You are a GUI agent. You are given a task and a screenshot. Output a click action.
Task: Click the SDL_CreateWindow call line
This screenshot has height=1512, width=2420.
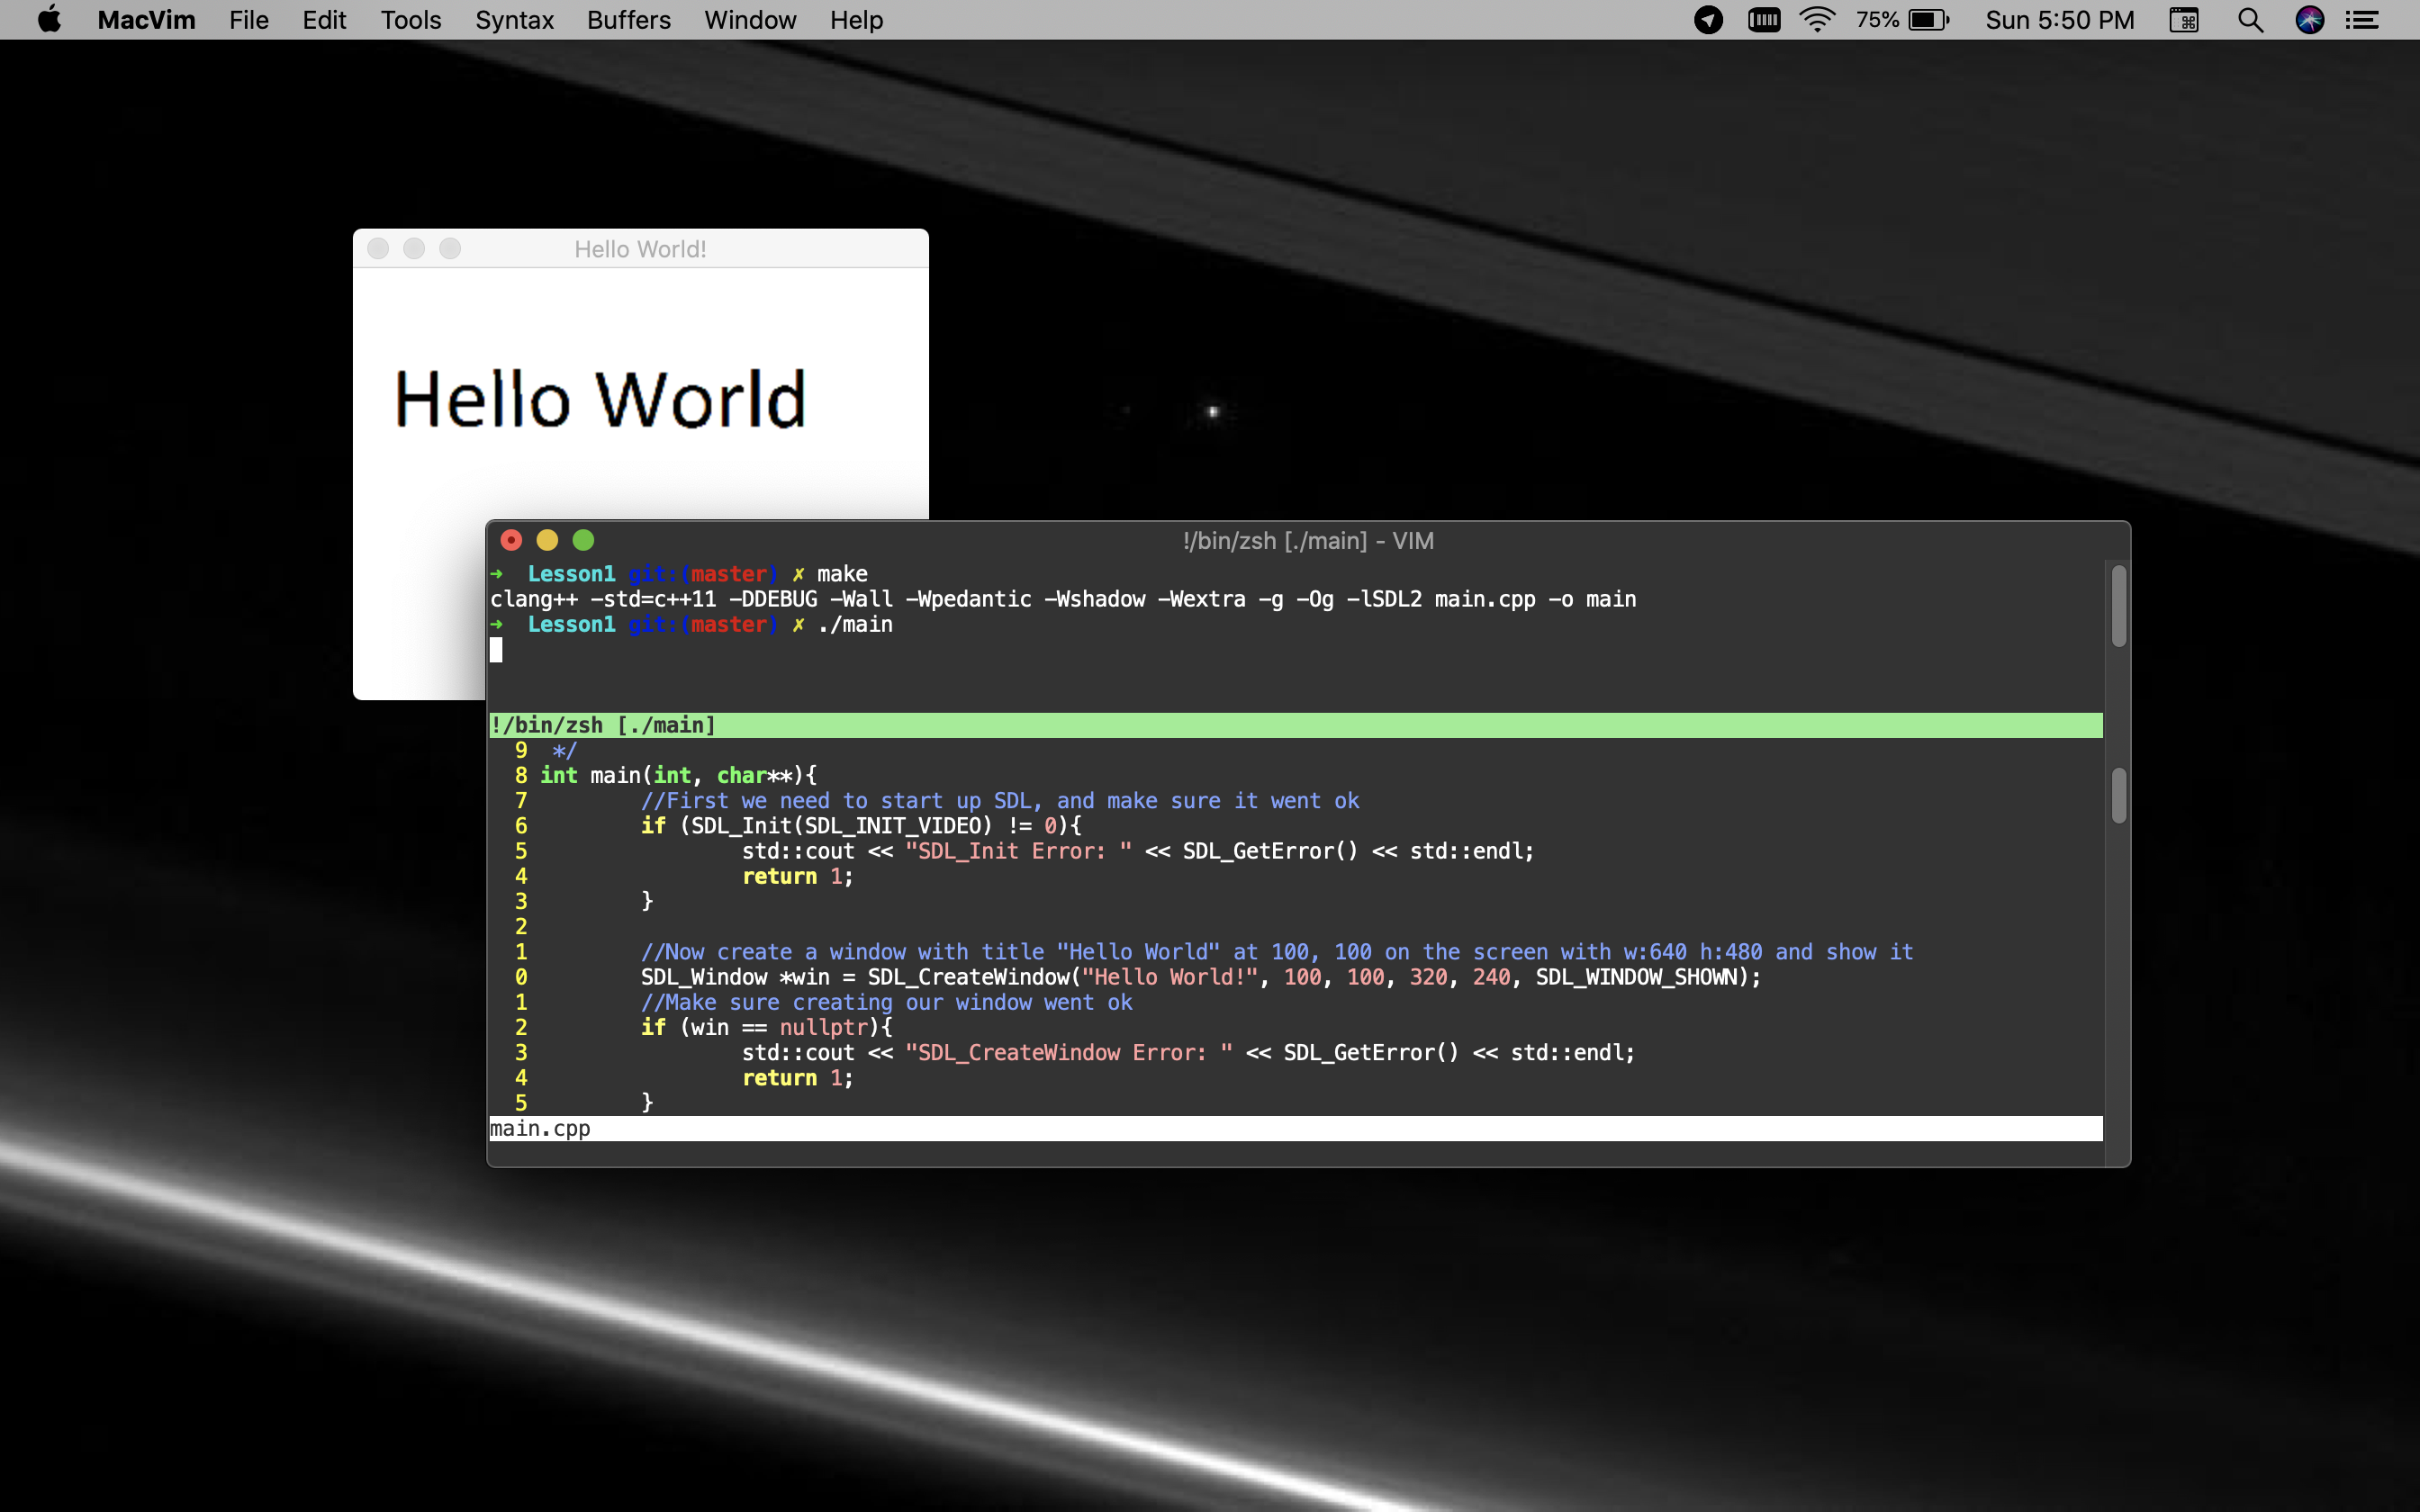1201,977
